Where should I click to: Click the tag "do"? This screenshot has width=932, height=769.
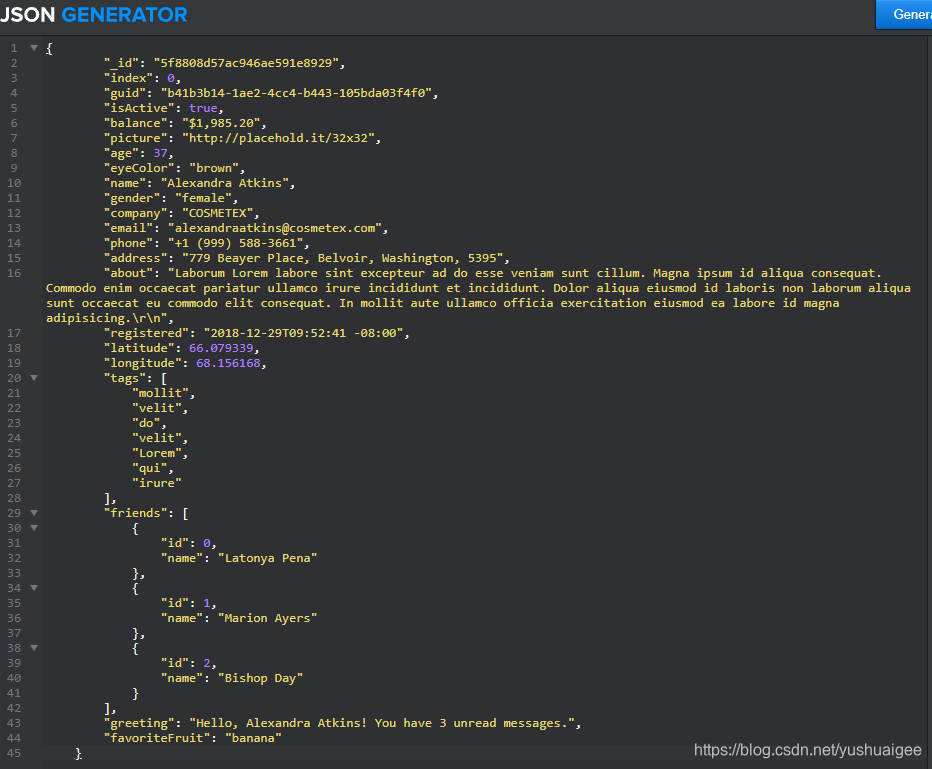coord(146,423)
